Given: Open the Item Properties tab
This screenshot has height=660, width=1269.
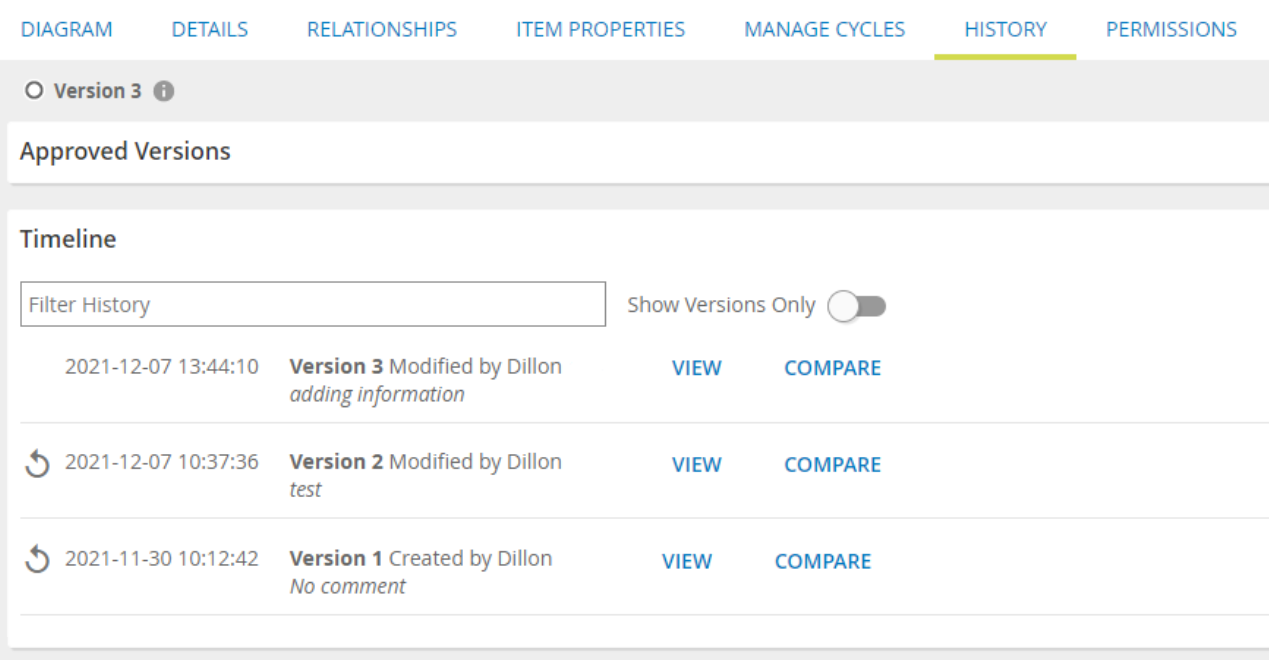Looking at the screenshot, I should 601,29.
